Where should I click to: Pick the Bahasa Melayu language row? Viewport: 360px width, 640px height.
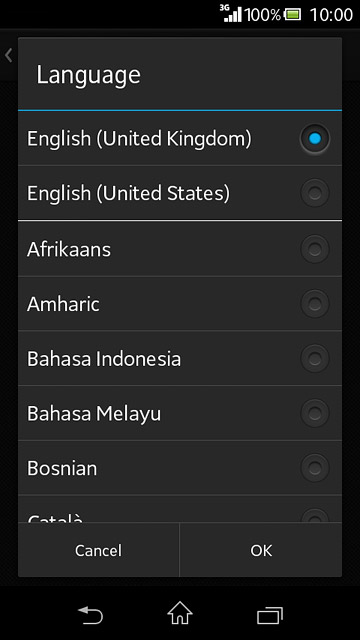click(x=180, y=413)
